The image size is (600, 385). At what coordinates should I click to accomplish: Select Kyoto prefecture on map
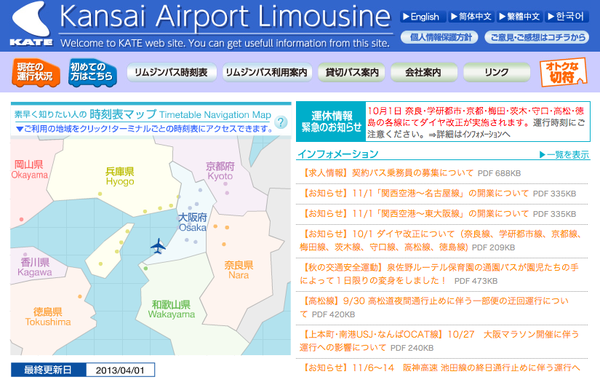pos(220,171)
